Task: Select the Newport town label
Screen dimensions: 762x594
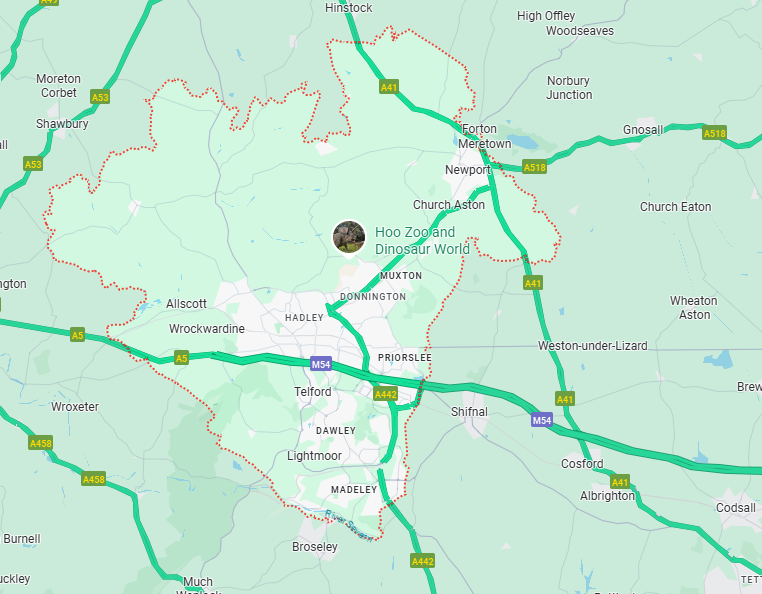Action: (468, 170)
